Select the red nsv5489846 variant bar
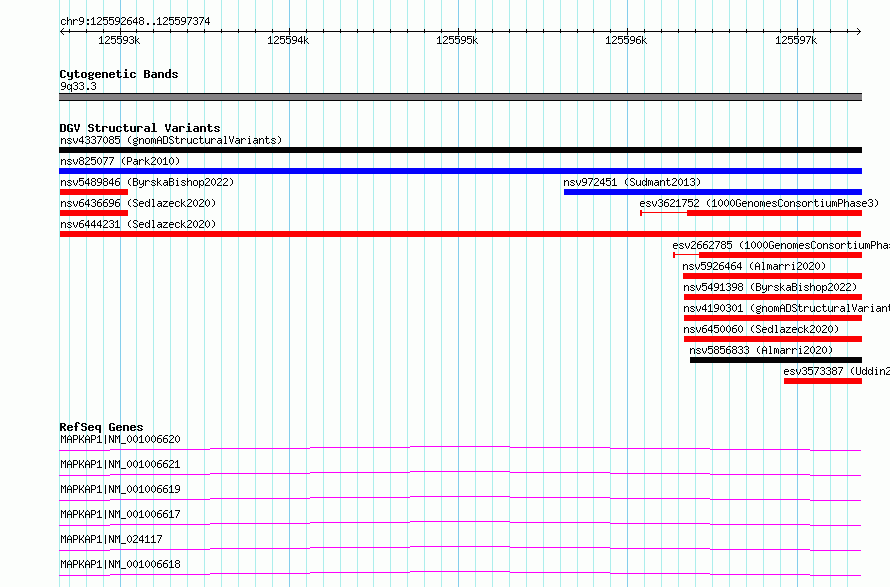The height and width of the screenshot is (587, 890). [x=94, y=192]
